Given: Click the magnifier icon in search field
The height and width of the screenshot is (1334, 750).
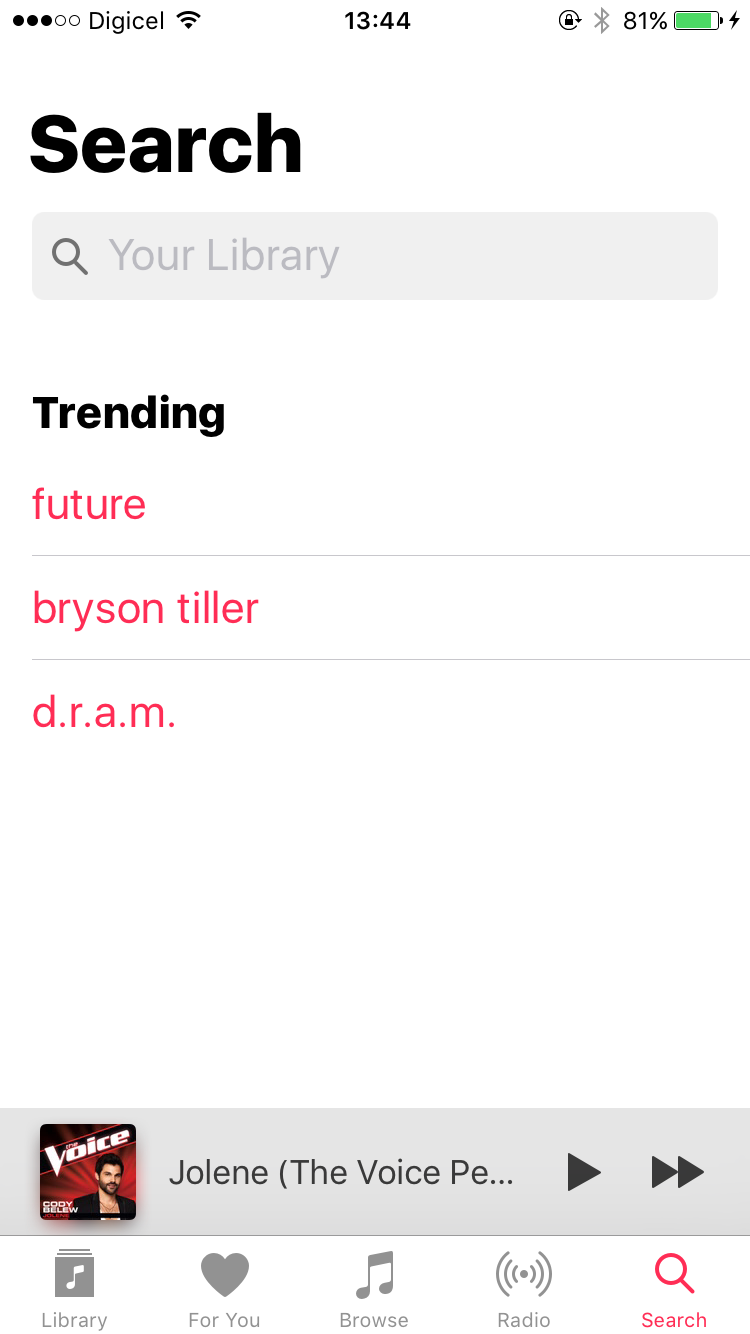Looking at the screenshot, I should tap(70, 256).
